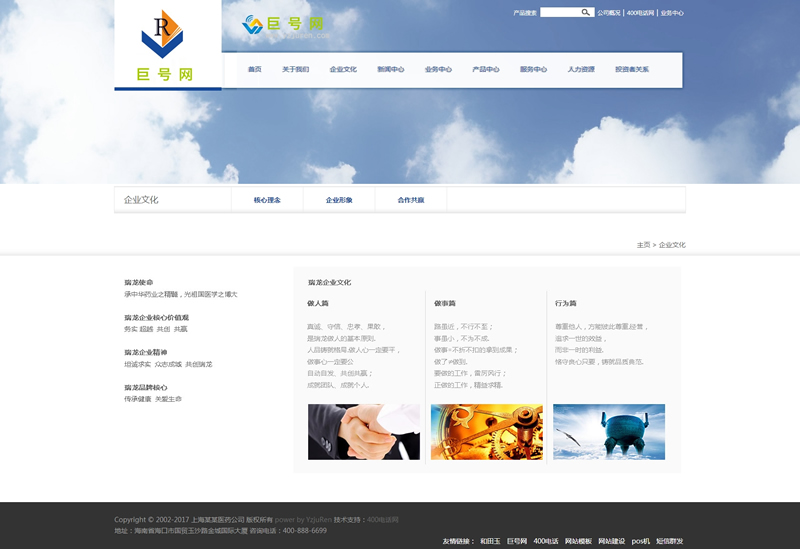
Task: Open the golden gears image thumbnail
Action: click(x=487, y=432)
